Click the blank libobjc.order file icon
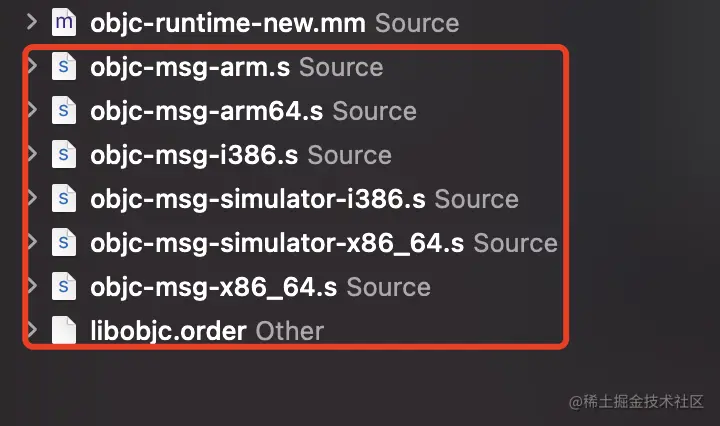This screenshot has height=426, width=720. click(x=64, y=330)
